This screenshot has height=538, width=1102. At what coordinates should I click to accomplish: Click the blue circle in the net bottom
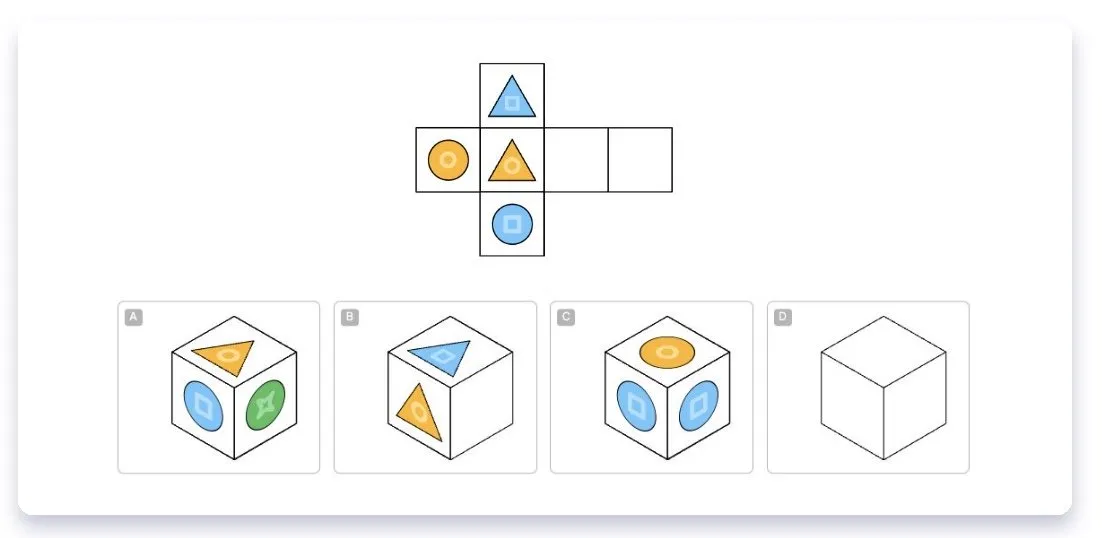click(512, 224)
